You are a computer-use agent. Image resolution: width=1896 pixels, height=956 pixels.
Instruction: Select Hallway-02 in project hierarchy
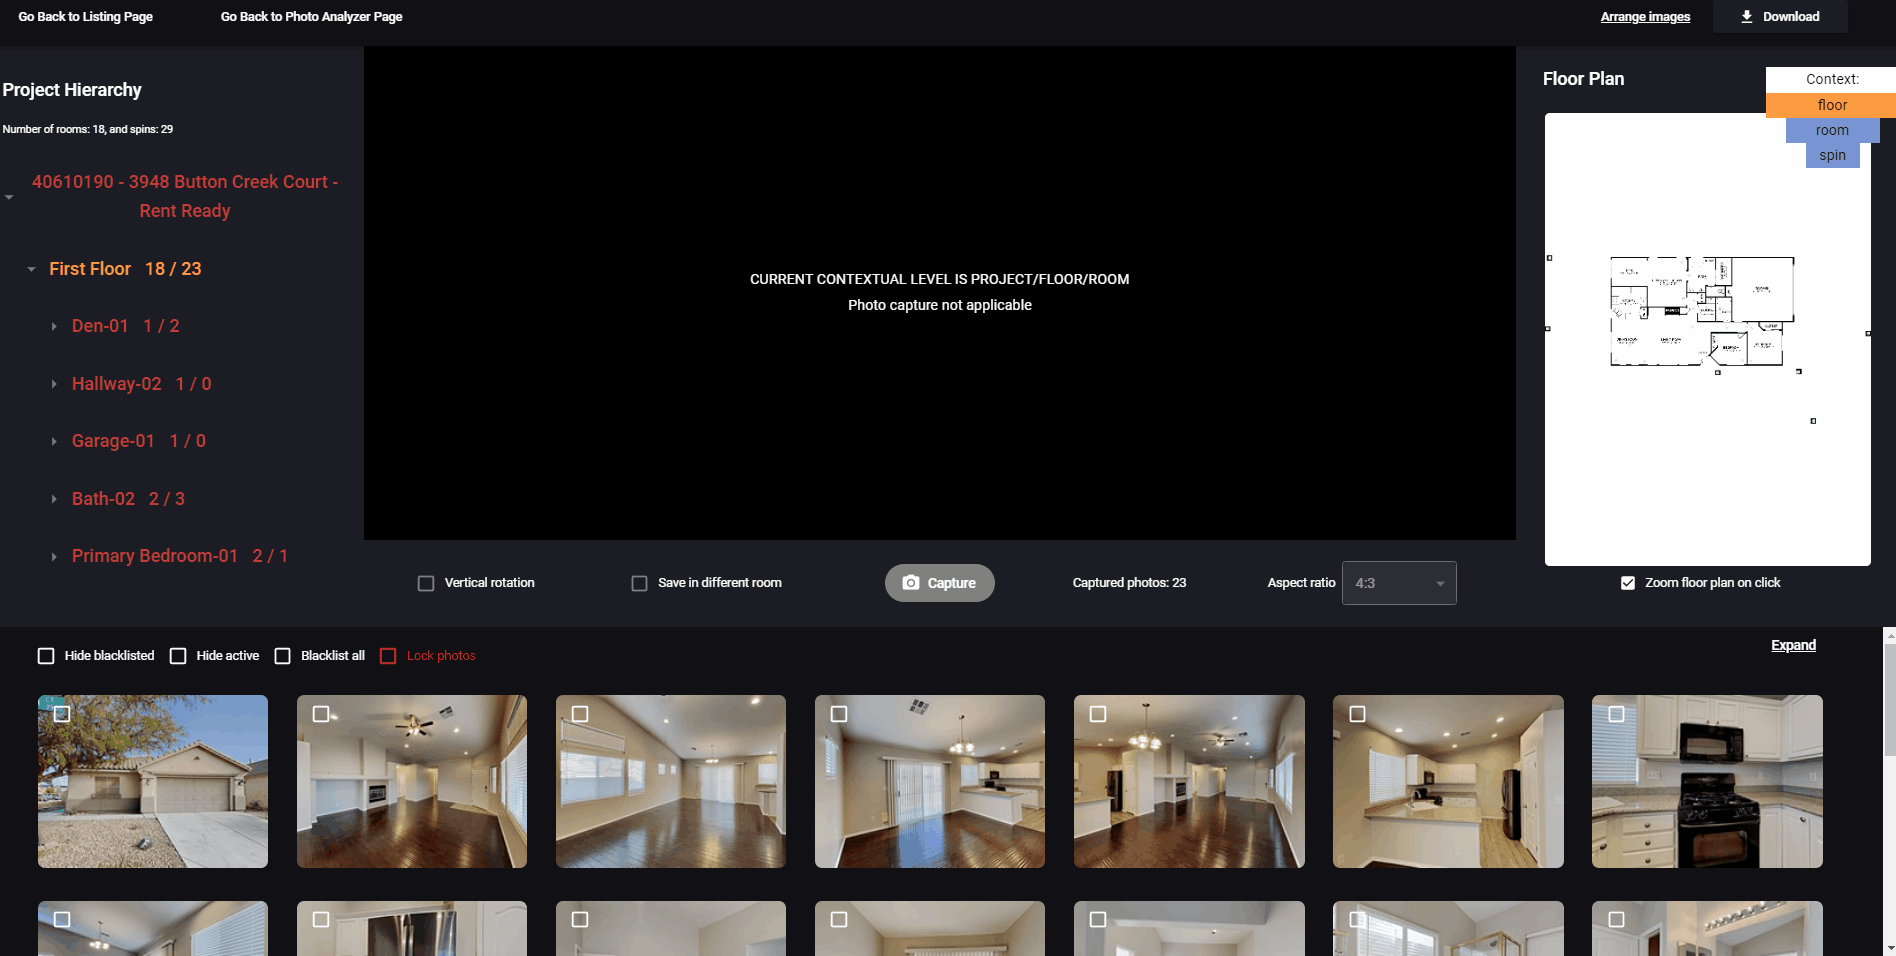(x=142, y=384)
